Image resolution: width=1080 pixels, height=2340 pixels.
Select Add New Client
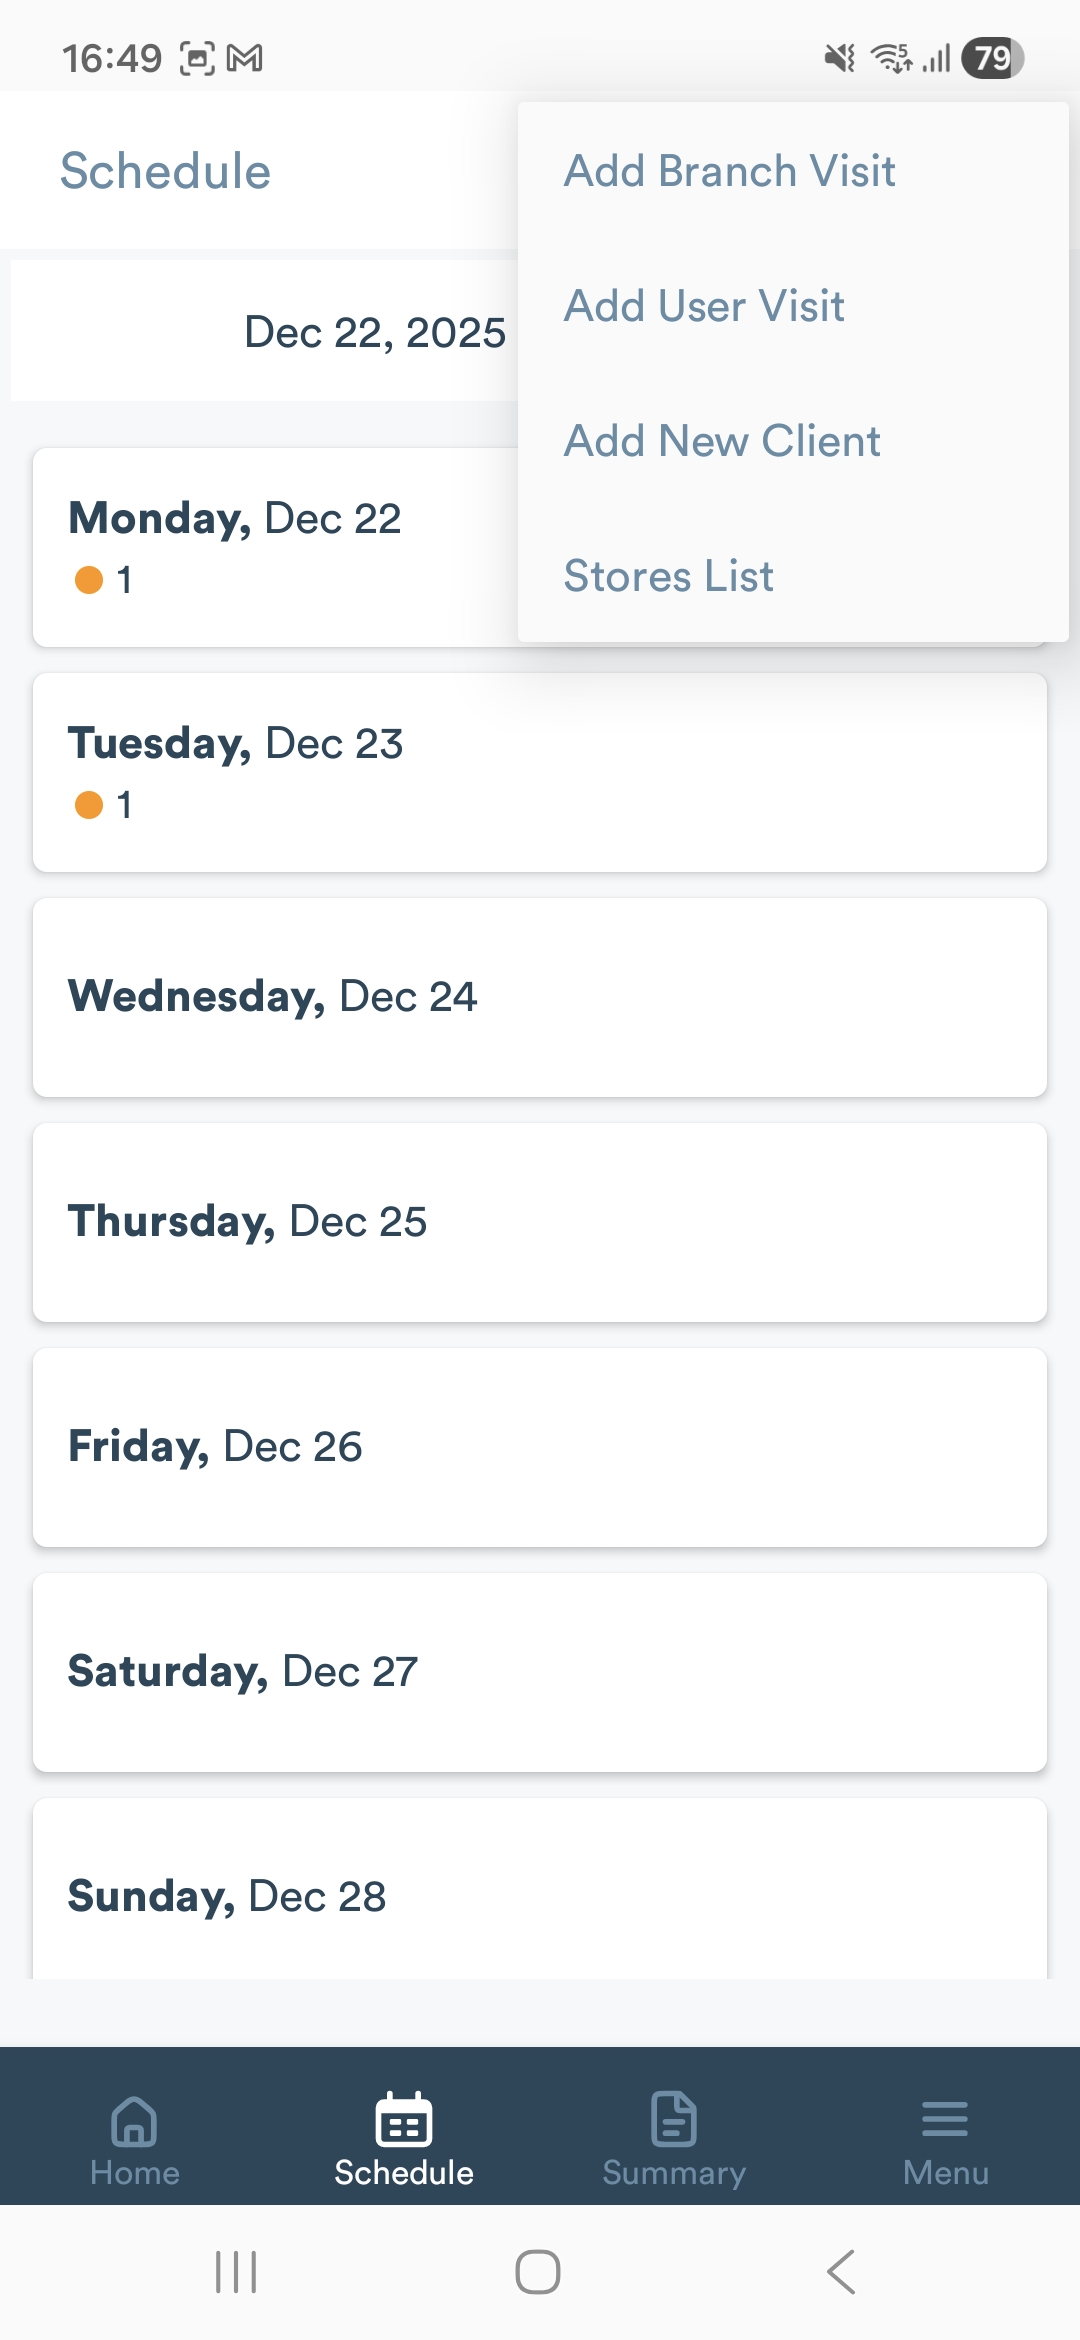(722, 441)
